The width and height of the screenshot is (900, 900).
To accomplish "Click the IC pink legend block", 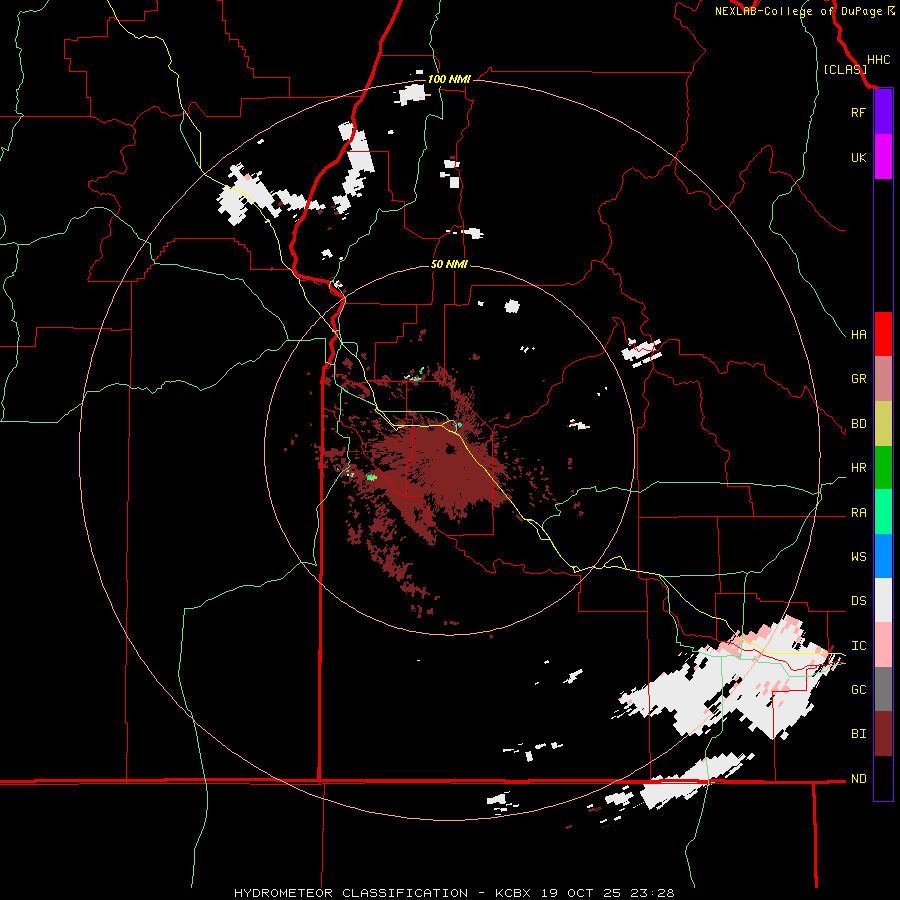I will tap(883, 645).
